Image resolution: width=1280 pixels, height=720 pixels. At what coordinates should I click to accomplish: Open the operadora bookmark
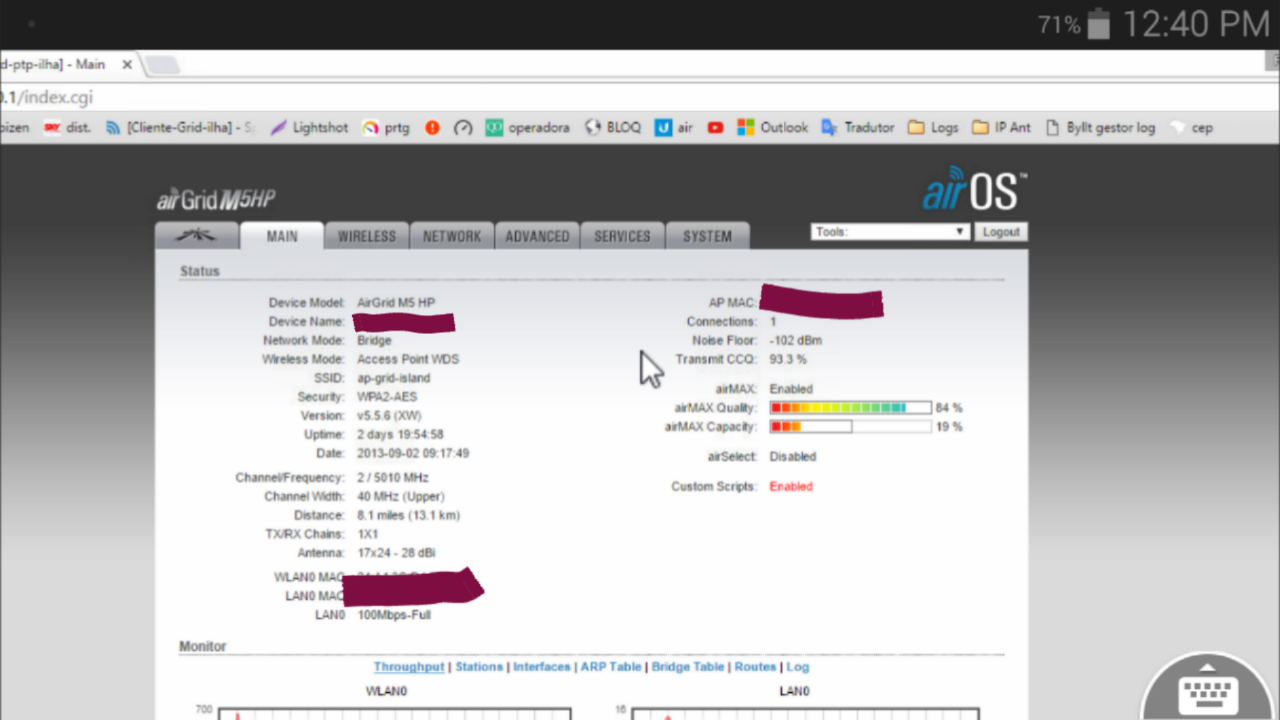[x=528, y=128]
